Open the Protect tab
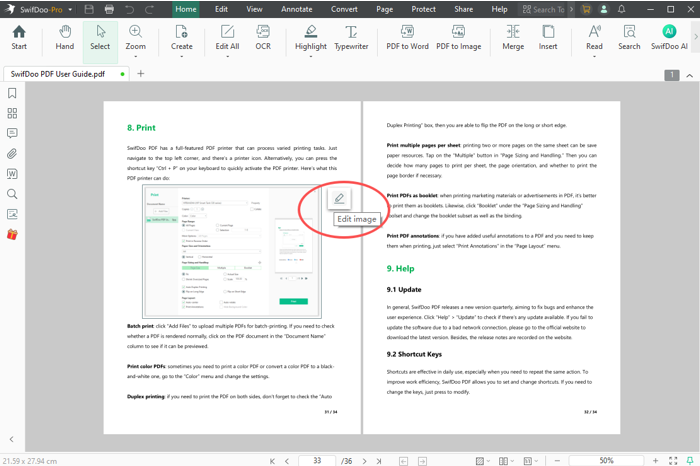The image size is (700, 466). coord(424,9)
